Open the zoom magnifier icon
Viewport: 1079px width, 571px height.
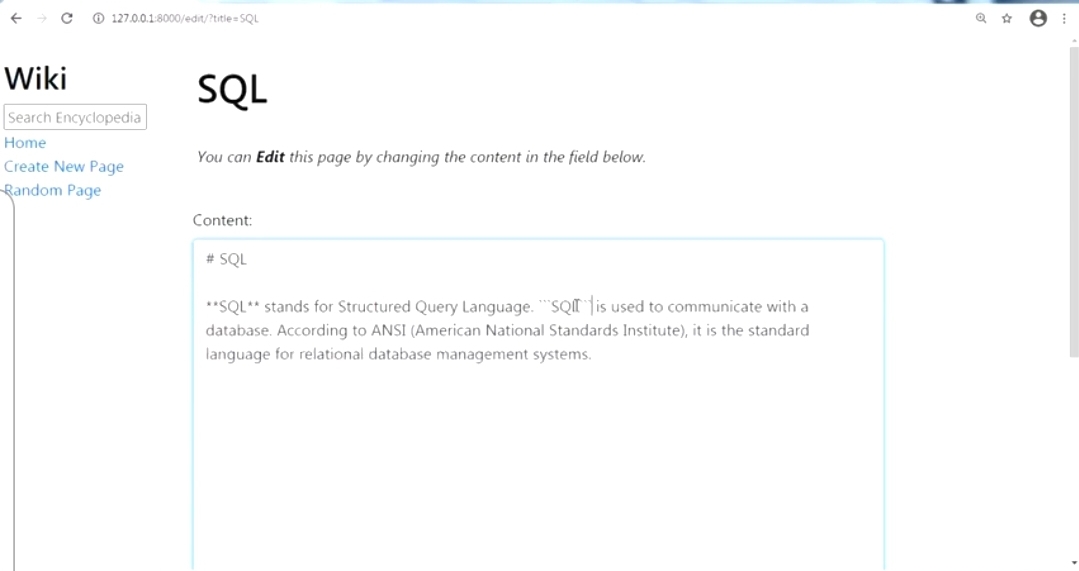tap(981, 18)
